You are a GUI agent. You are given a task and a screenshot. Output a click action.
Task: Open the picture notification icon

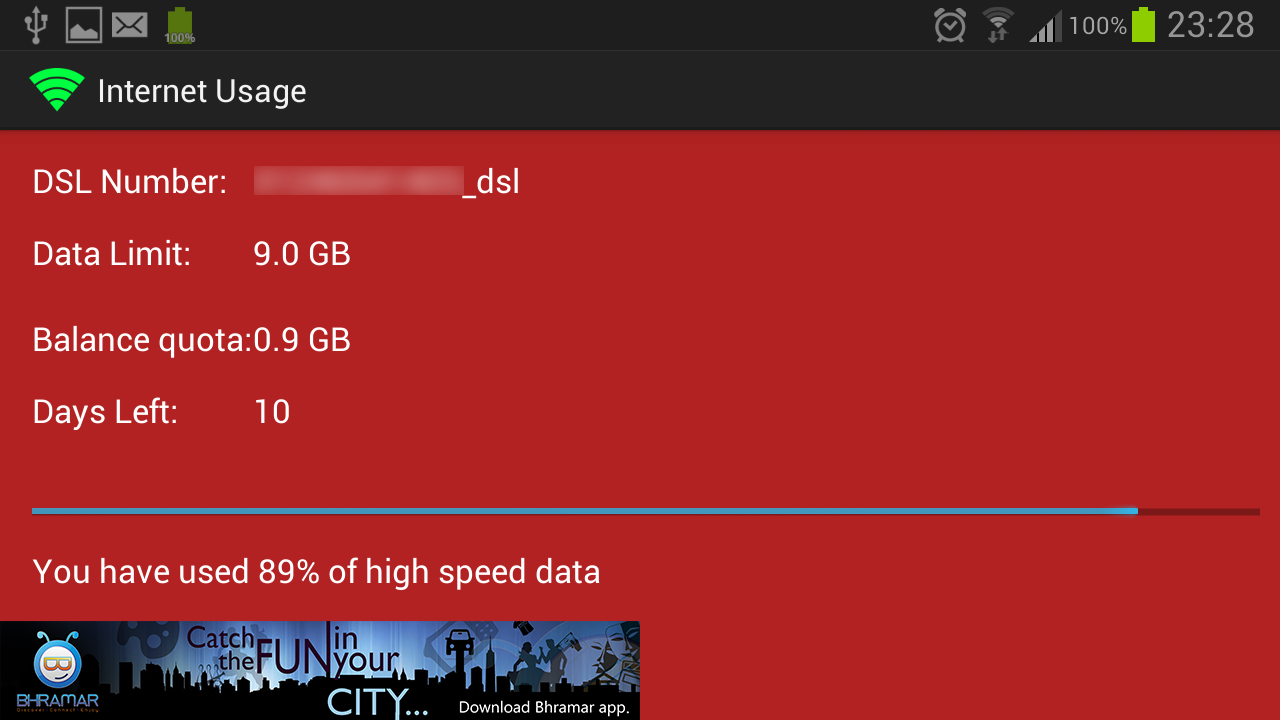pyautogui.click(x=84, y=25)
